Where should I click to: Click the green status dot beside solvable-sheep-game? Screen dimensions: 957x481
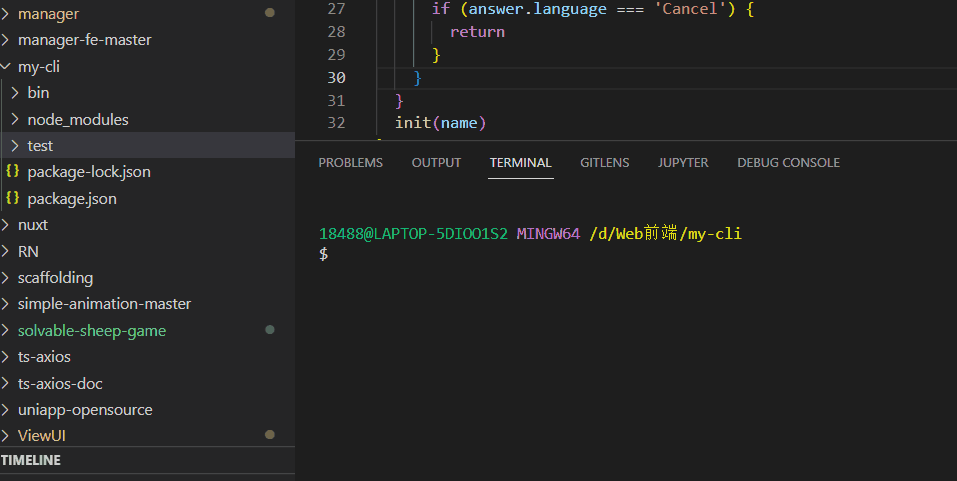pos(270,330)
